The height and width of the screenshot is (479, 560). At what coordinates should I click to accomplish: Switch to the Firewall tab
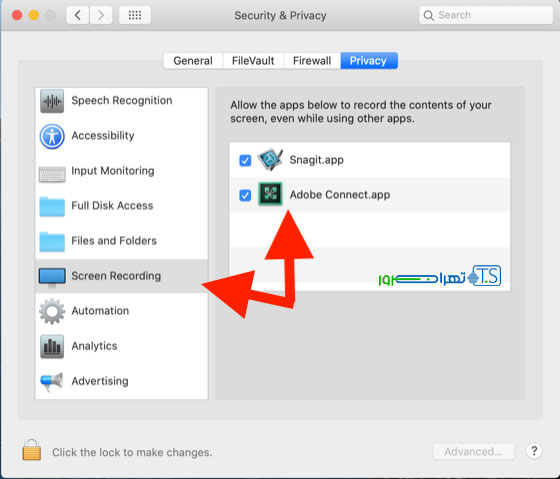pyautogui.click(x=312, y=61)
